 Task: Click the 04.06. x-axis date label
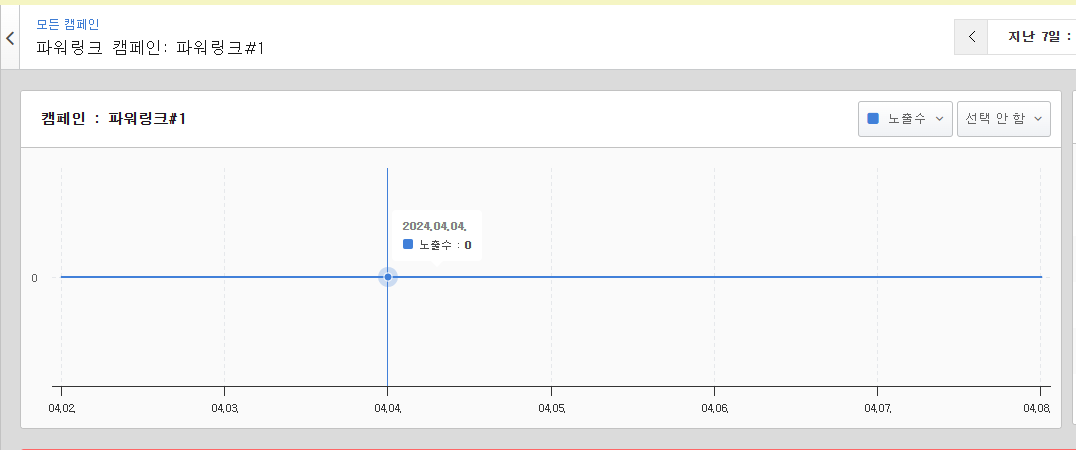[715, 408]
